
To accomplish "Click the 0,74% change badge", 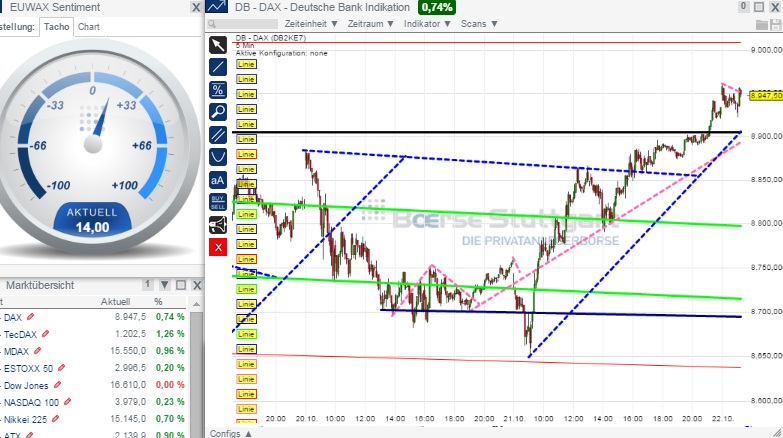I will pyautogui.click(x=437, y=7).
